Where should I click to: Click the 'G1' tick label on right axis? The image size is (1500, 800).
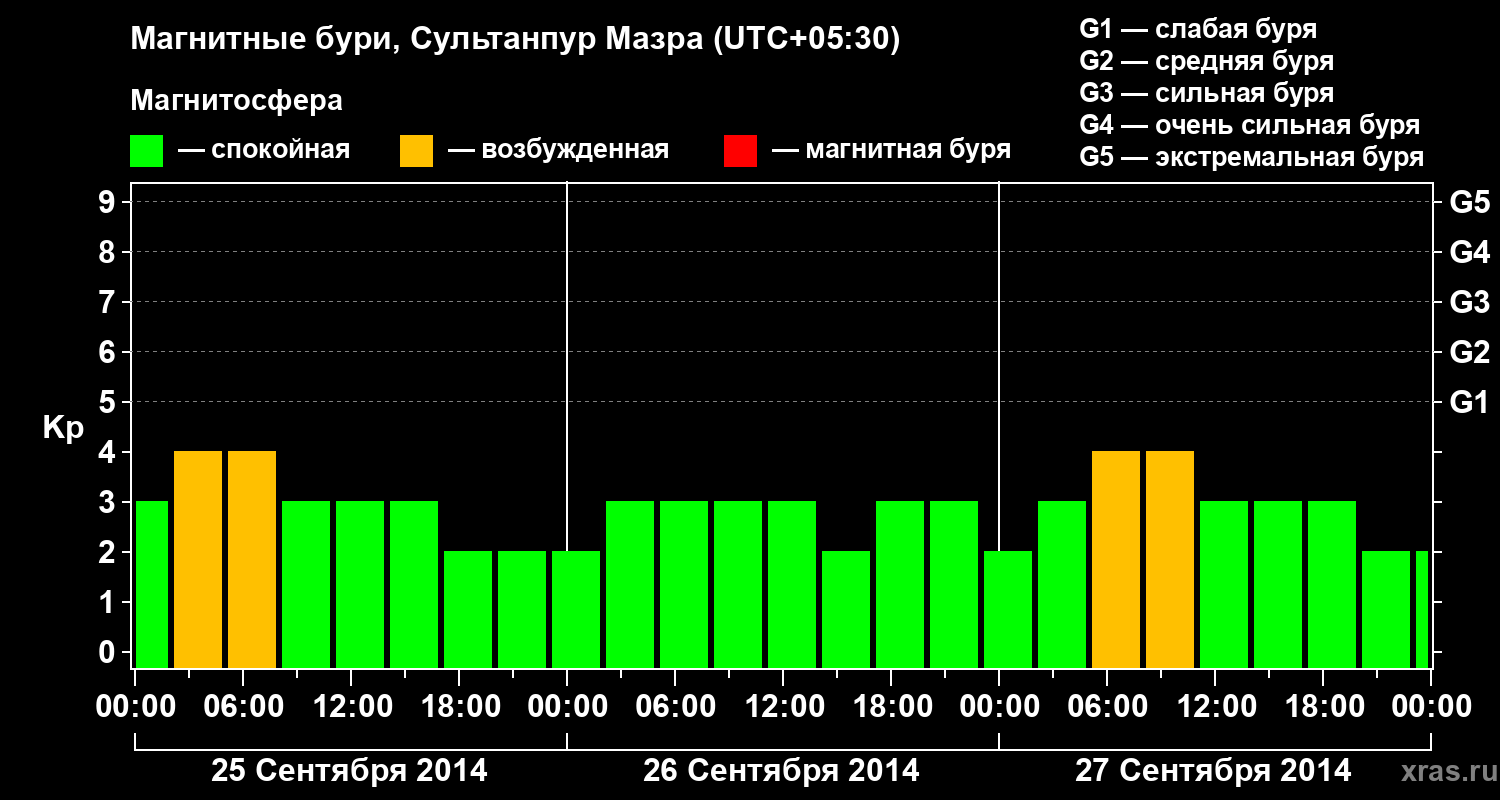point(1469,403)
